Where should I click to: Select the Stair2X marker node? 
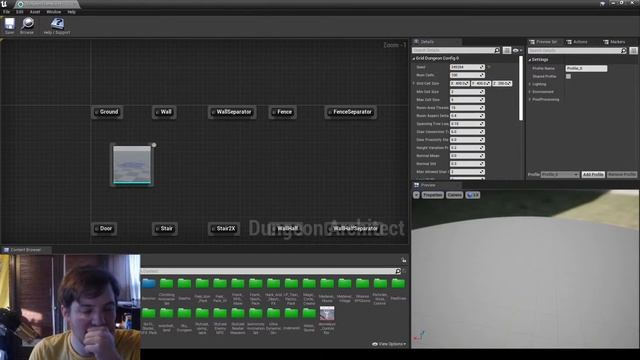tap(224, 229)
